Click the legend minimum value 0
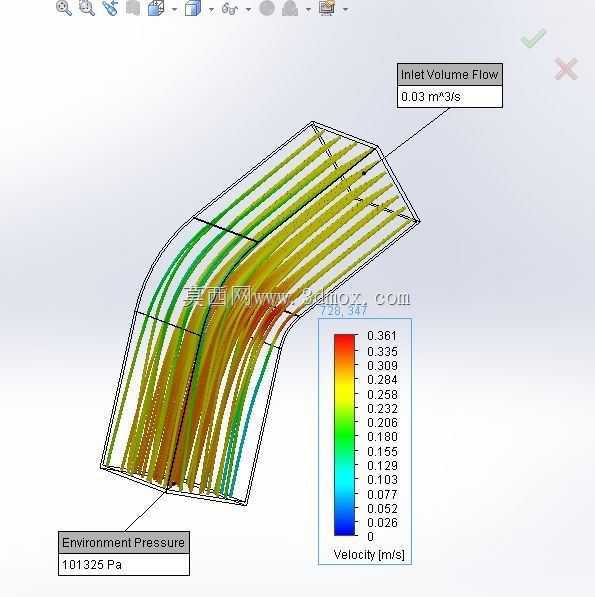This screenshot has height=597, width=595. pyautogui.click(x=370, y=536)
